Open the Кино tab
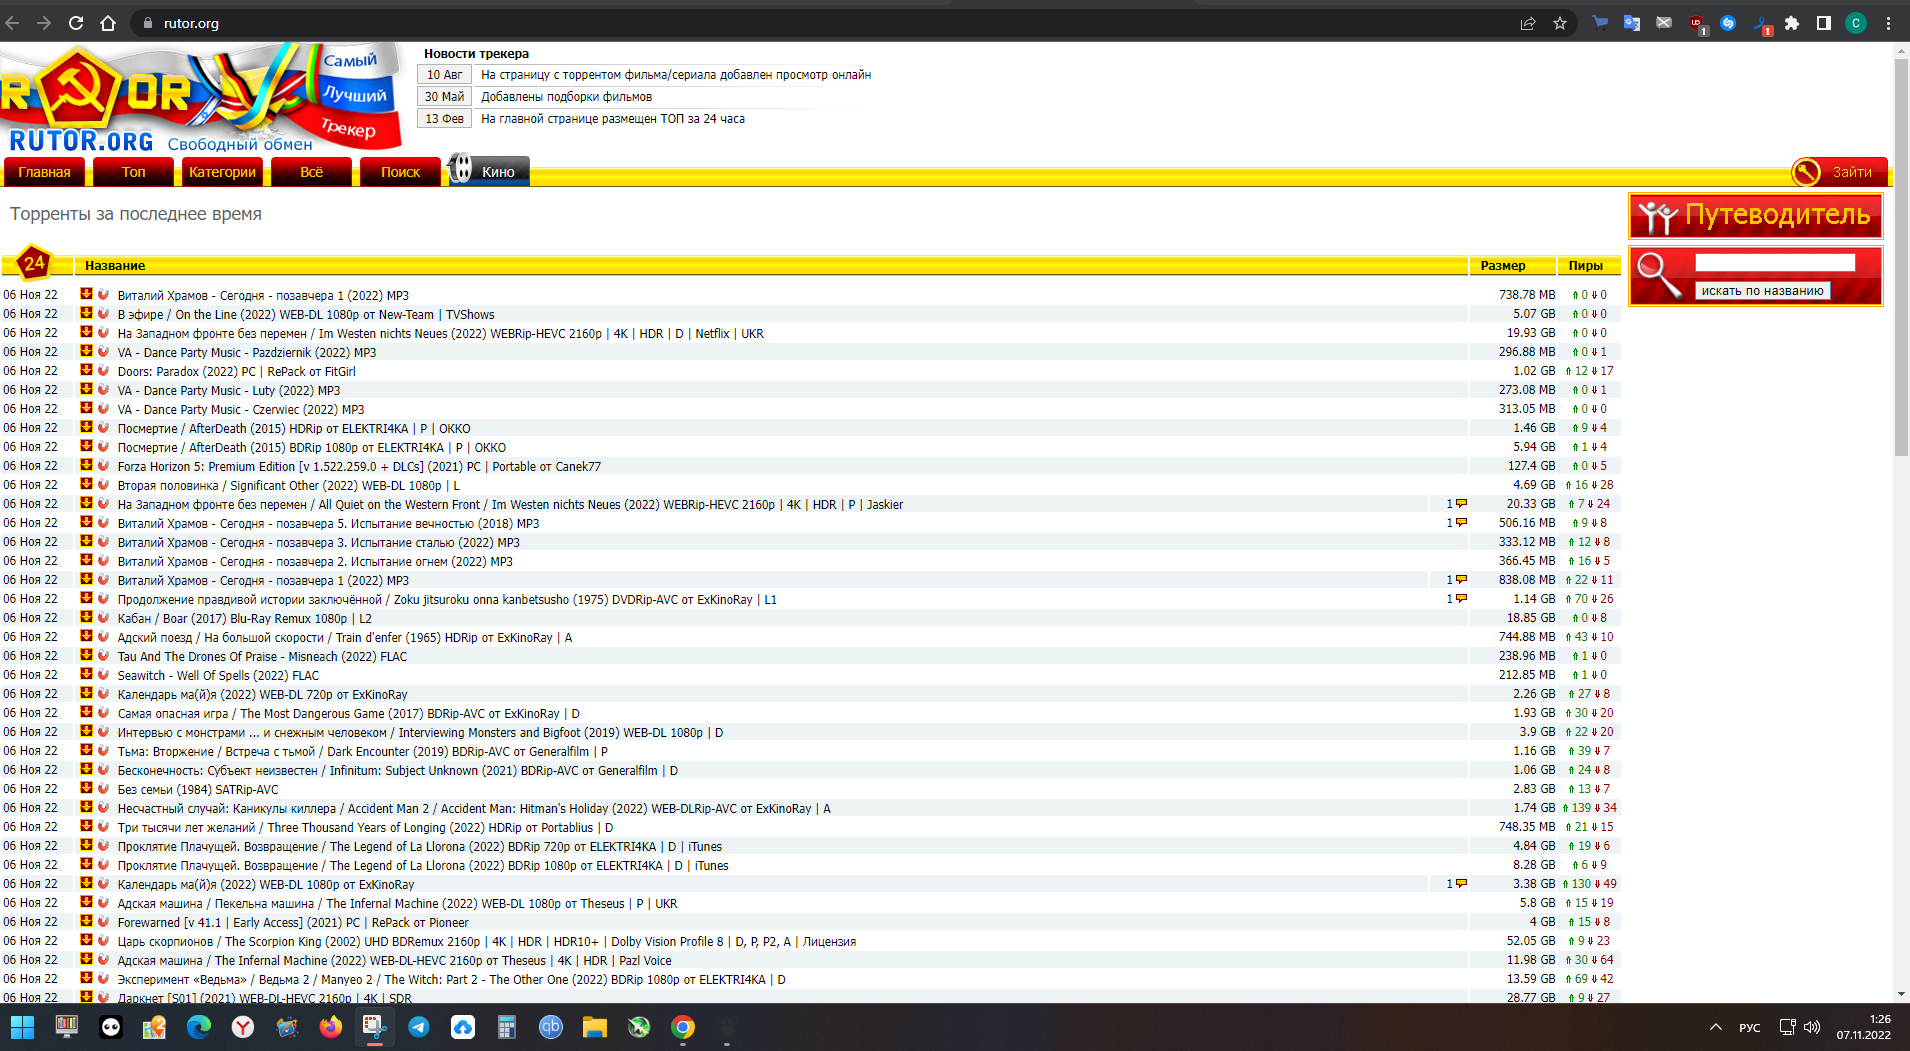 488,171
